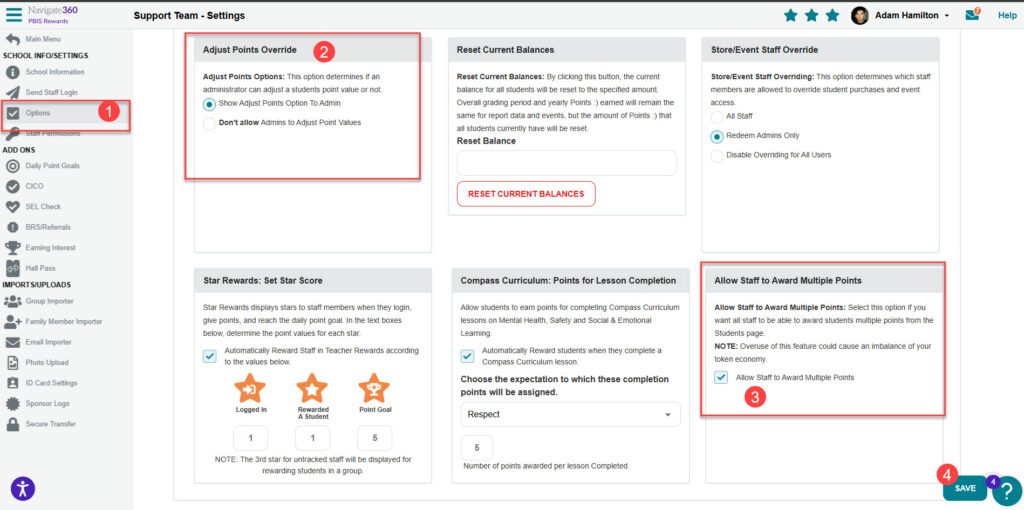
Task: Click the messages envelope icon
Action: pyautogui.click(x=972, y=15)
